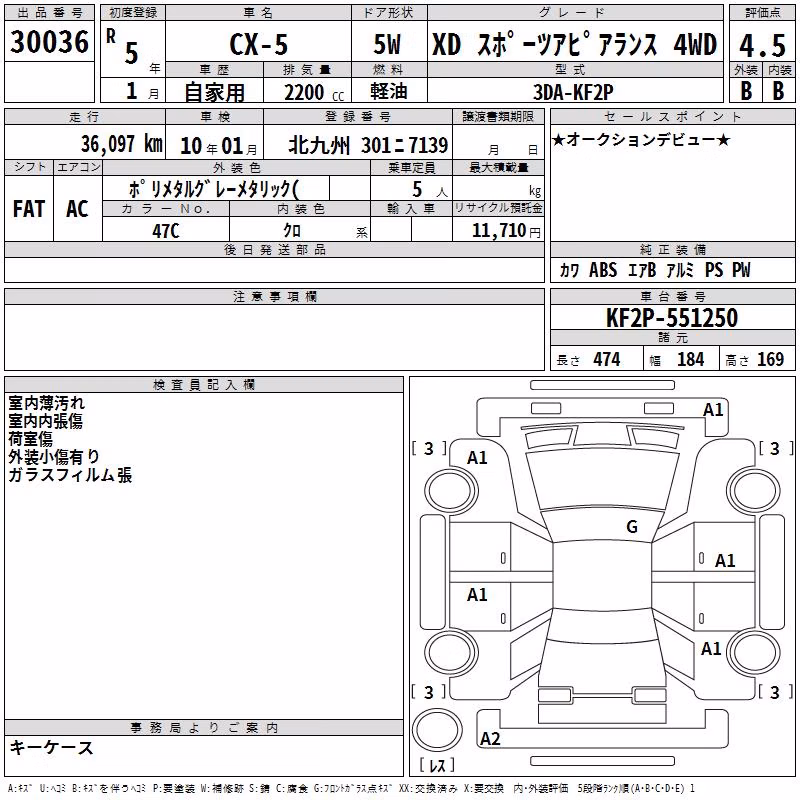
Task: Click the 初度登録 header
Action: coord(133,13)
